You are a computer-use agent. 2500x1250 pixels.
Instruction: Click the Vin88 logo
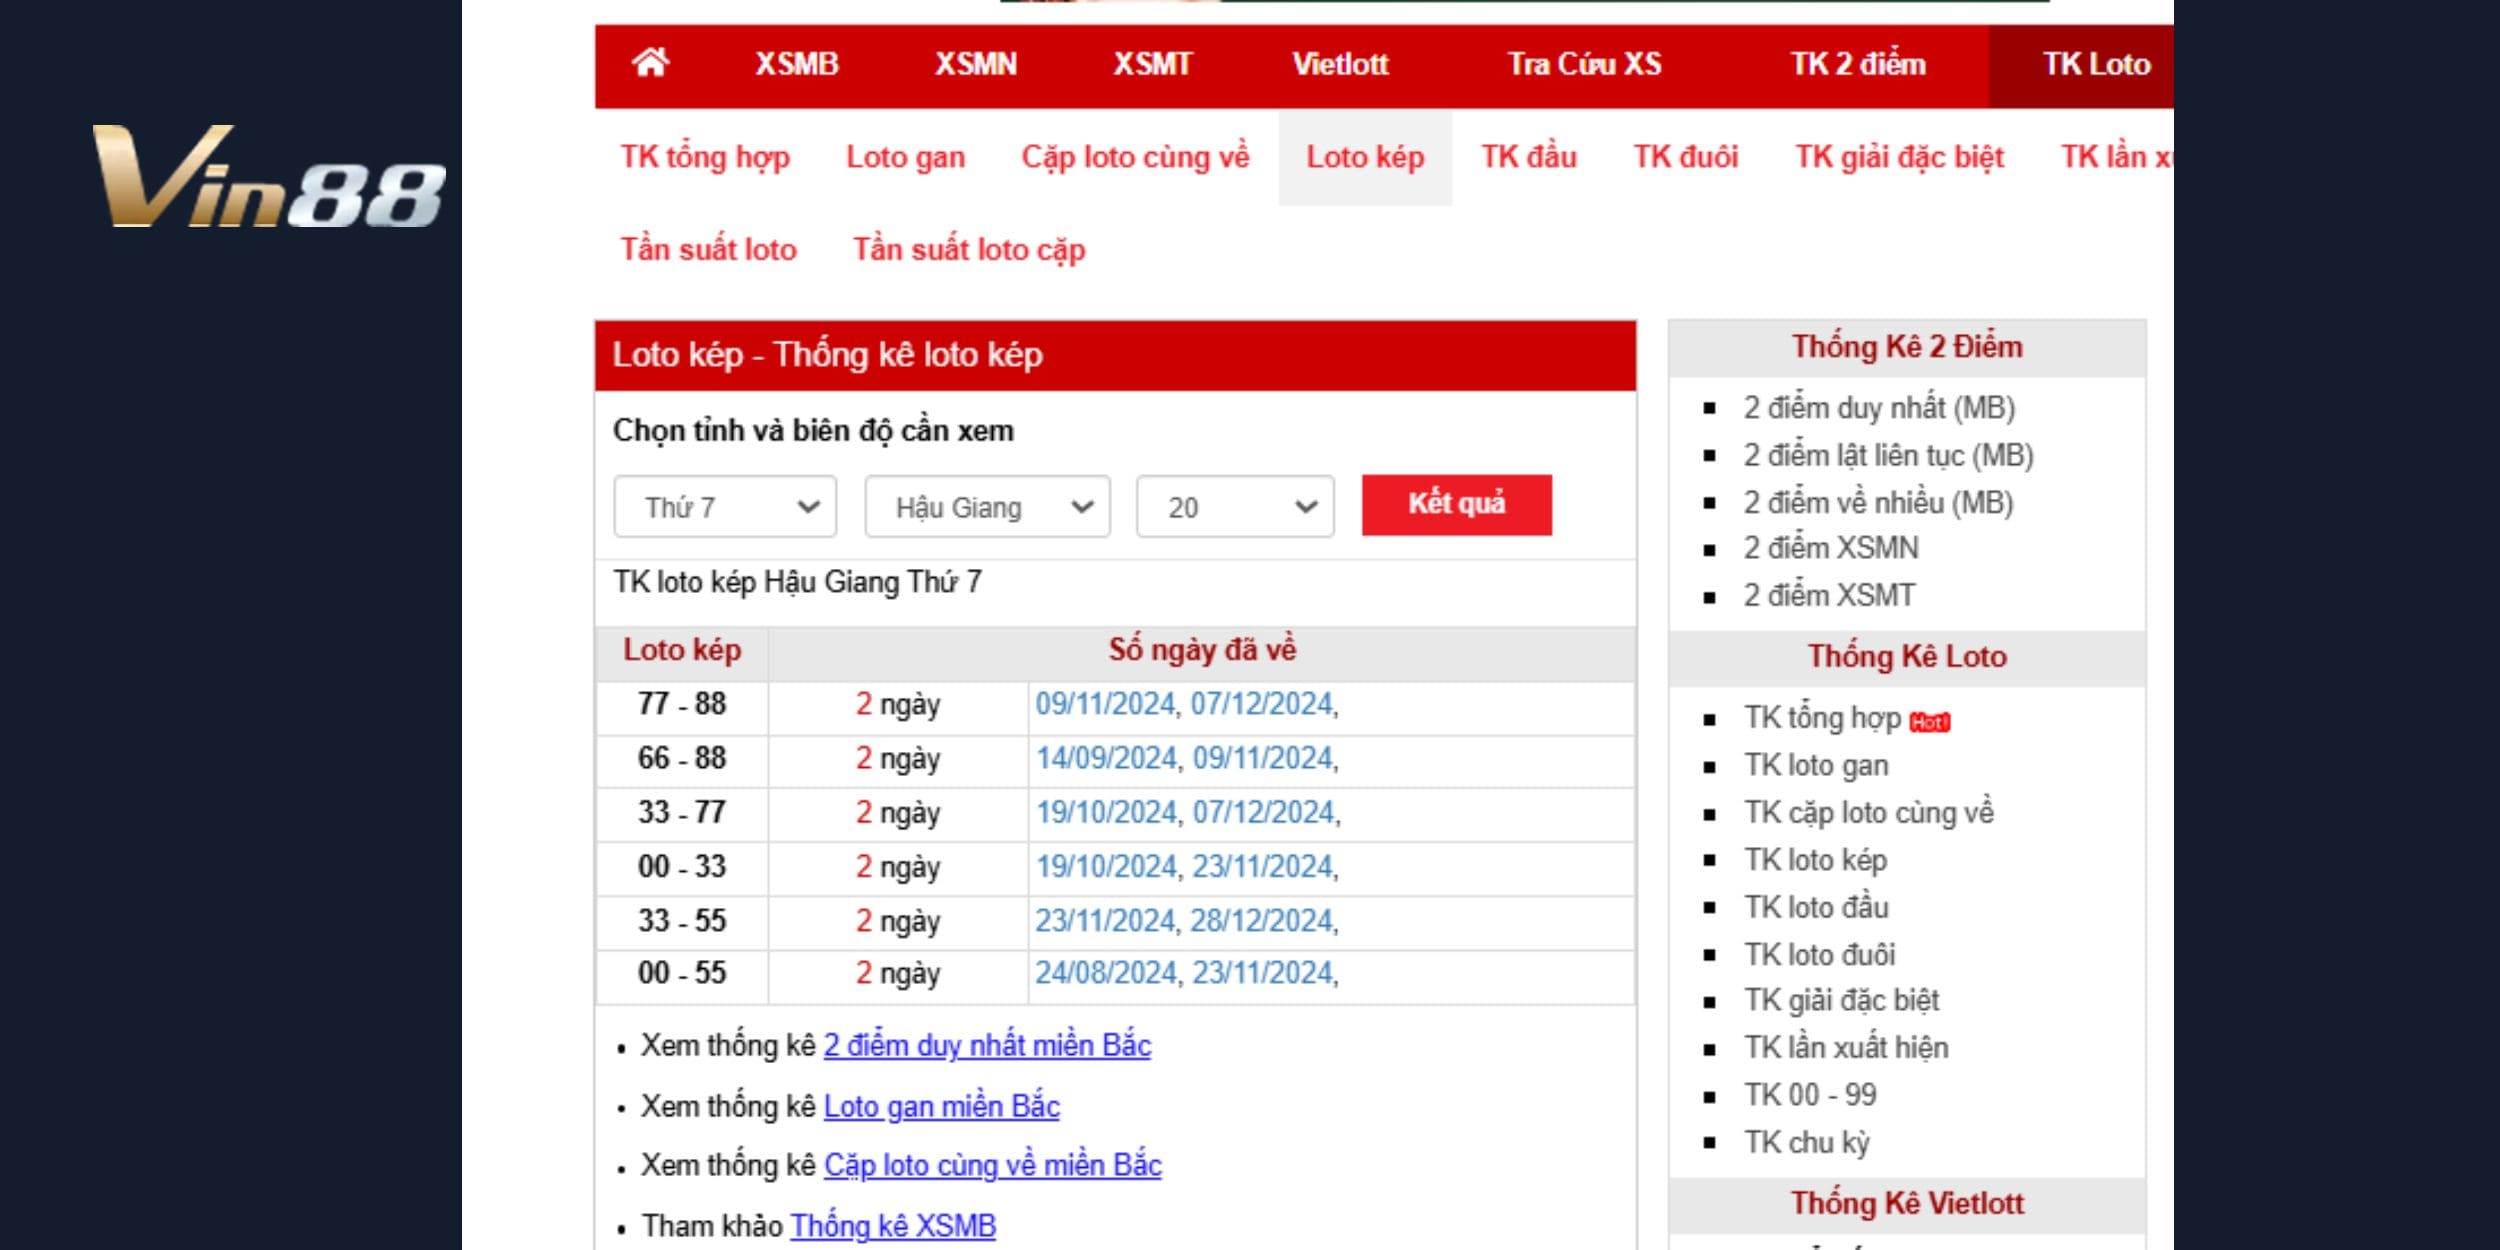pos(269,176)
